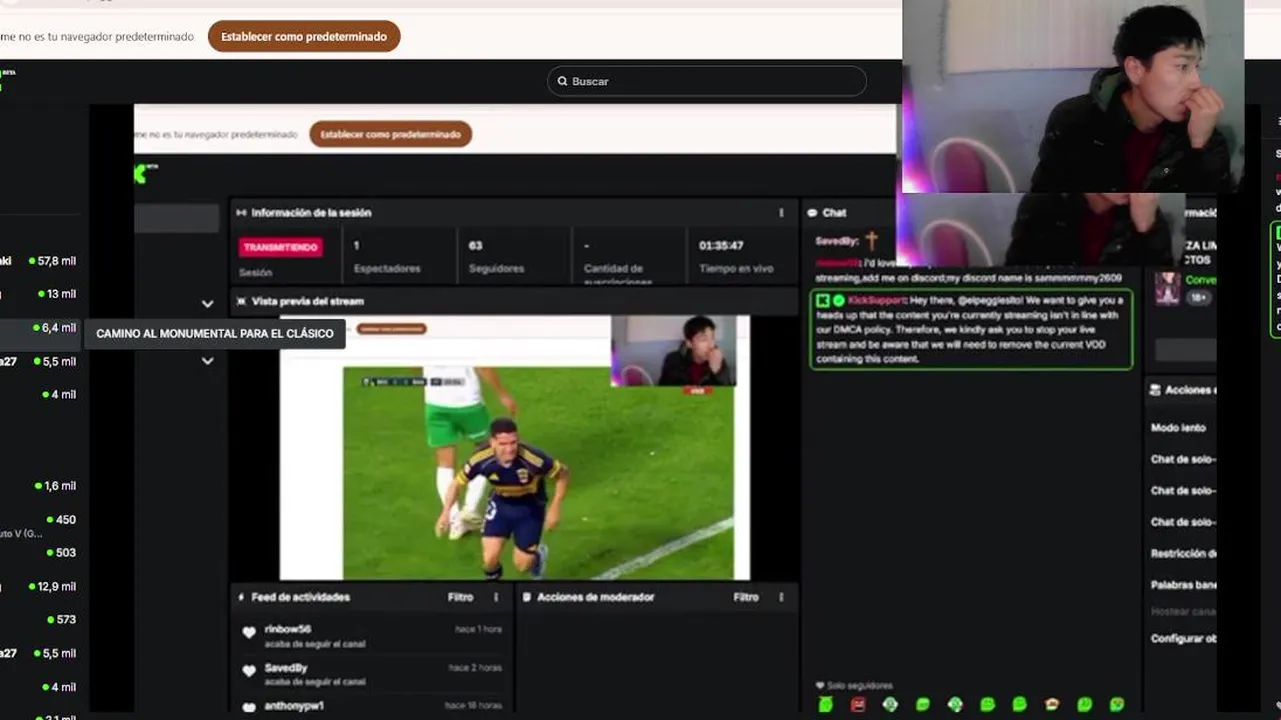This screenshot has width=1281, height=720.
Task: Select sidebar channel with 13 mil viewers
Action: pos(39,294)
